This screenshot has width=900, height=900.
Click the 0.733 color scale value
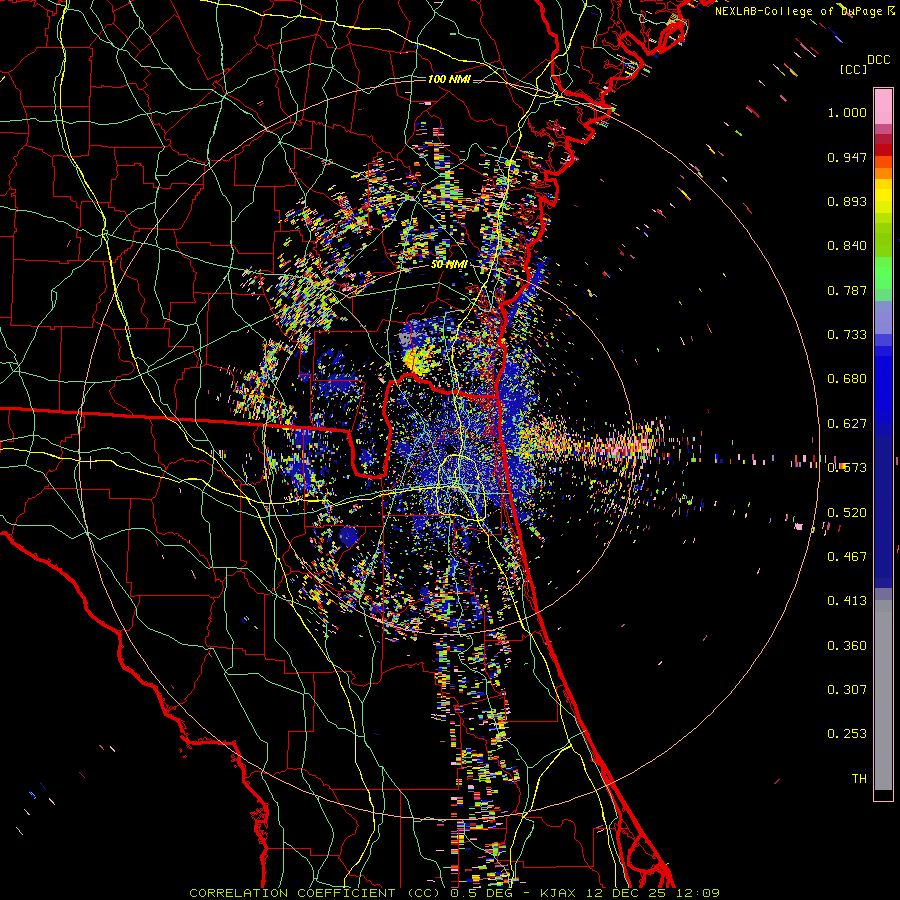847,335
